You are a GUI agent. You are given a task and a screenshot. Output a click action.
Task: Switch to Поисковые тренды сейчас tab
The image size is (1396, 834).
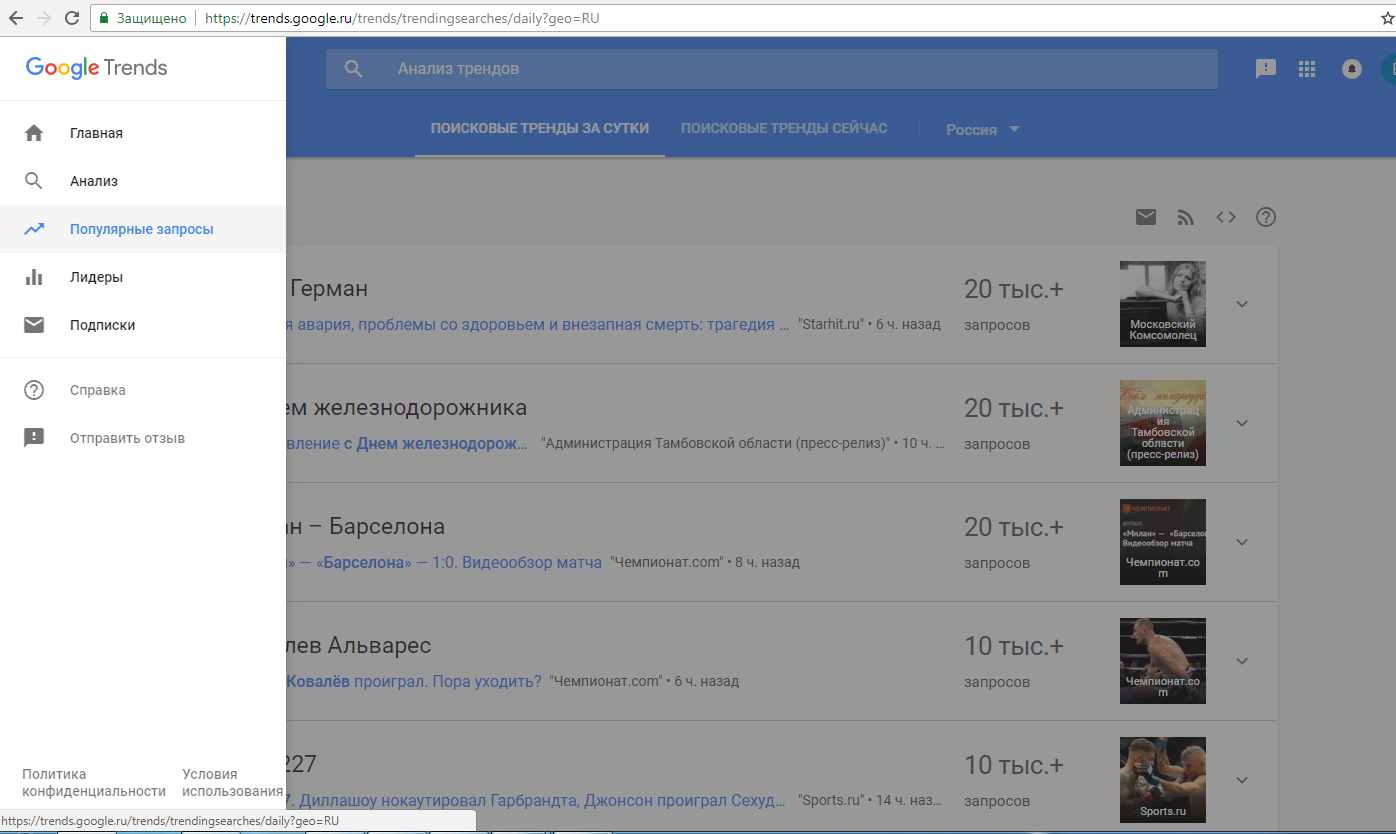[x=783, y=128]
